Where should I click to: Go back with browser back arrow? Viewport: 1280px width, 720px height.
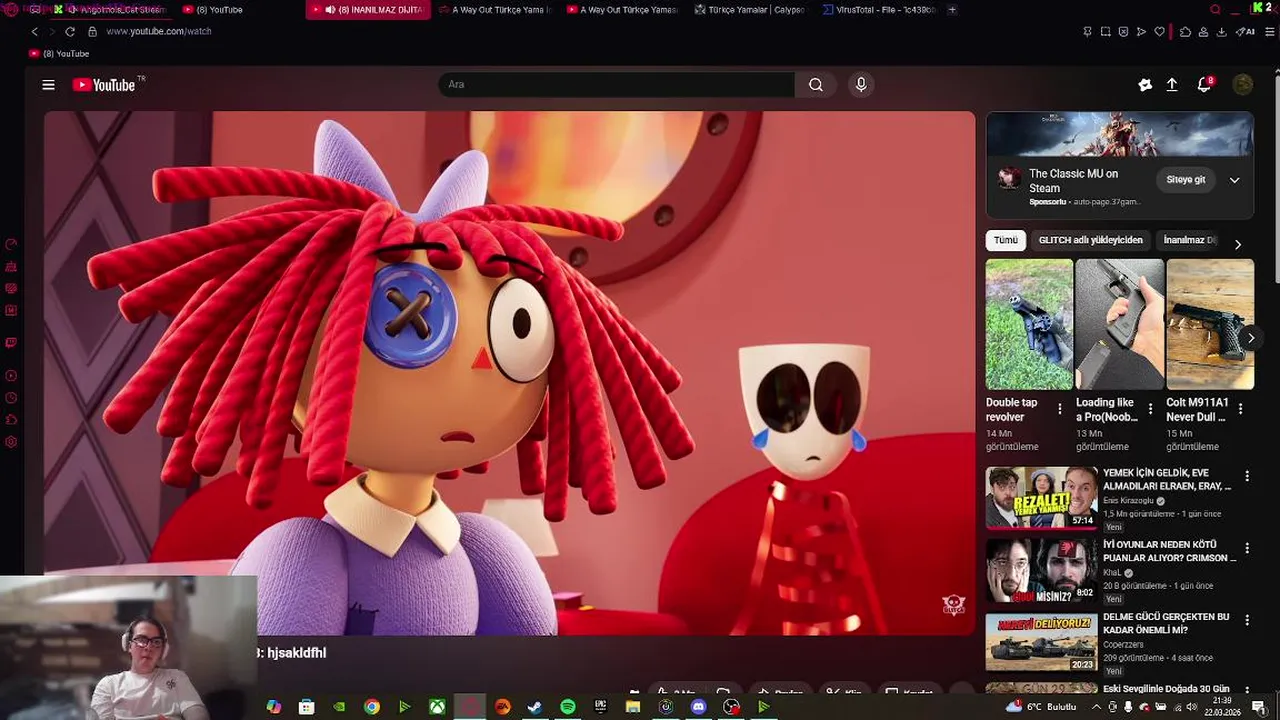34,32
